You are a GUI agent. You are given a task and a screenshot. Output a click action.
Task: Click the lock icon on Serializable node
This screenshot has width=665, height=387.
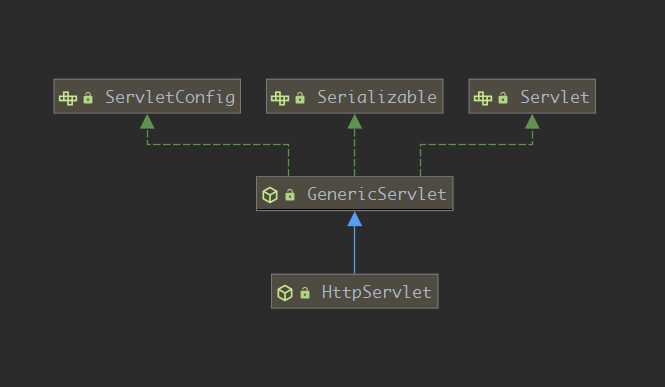click(300, 98)
